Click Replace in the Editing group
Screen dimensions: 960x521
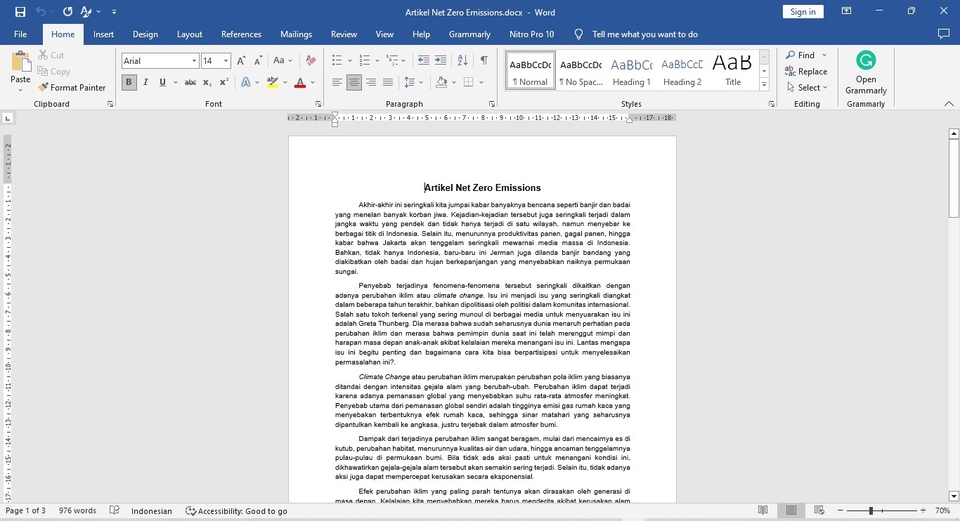[806, 72]
